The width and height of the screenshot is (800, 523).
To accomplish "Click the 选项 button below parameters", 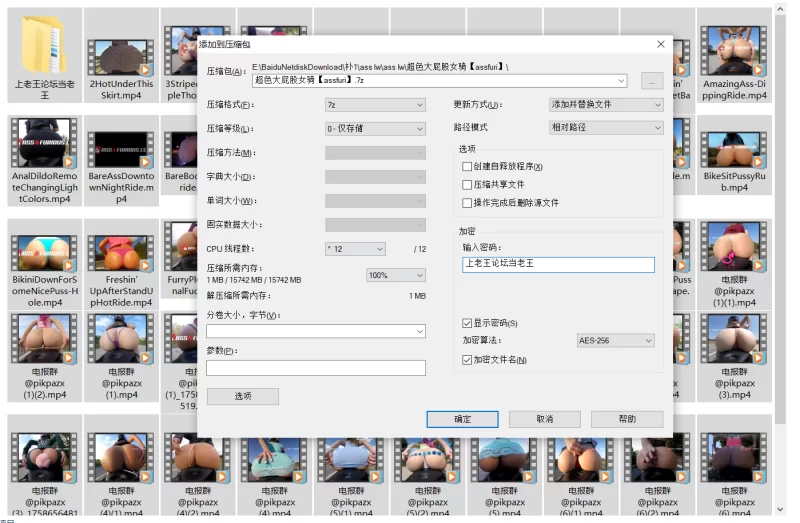I will (242, 397).
